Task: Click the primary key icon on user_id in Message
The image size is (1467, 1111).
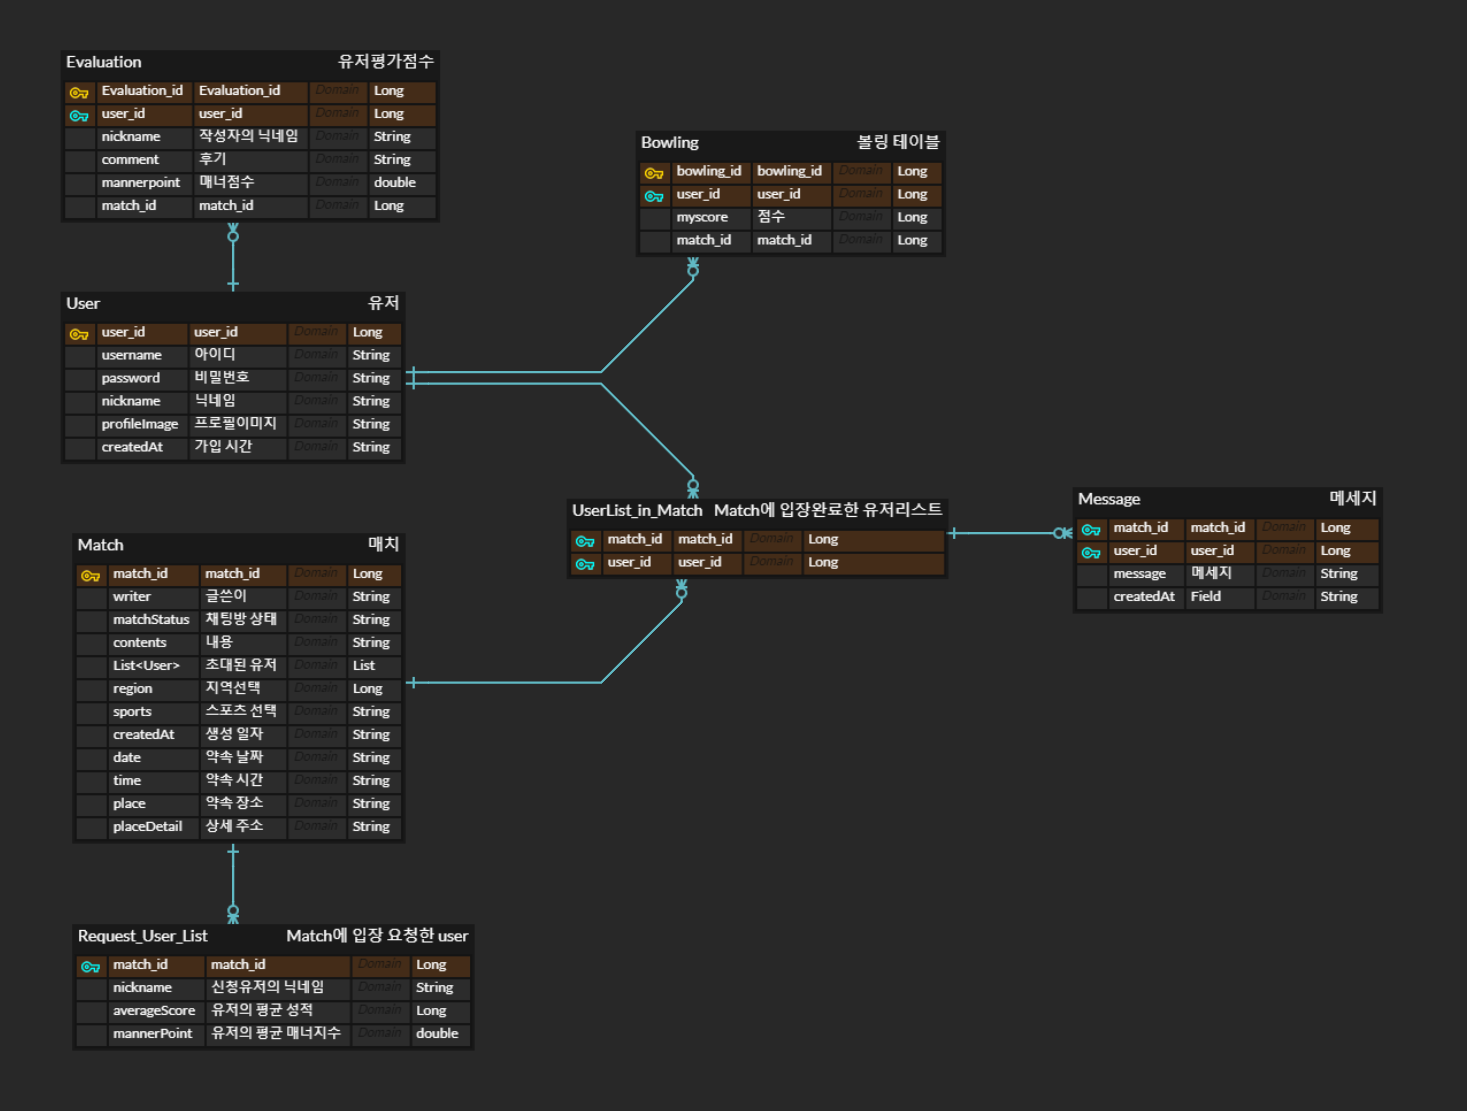Action: (1092, 551)
